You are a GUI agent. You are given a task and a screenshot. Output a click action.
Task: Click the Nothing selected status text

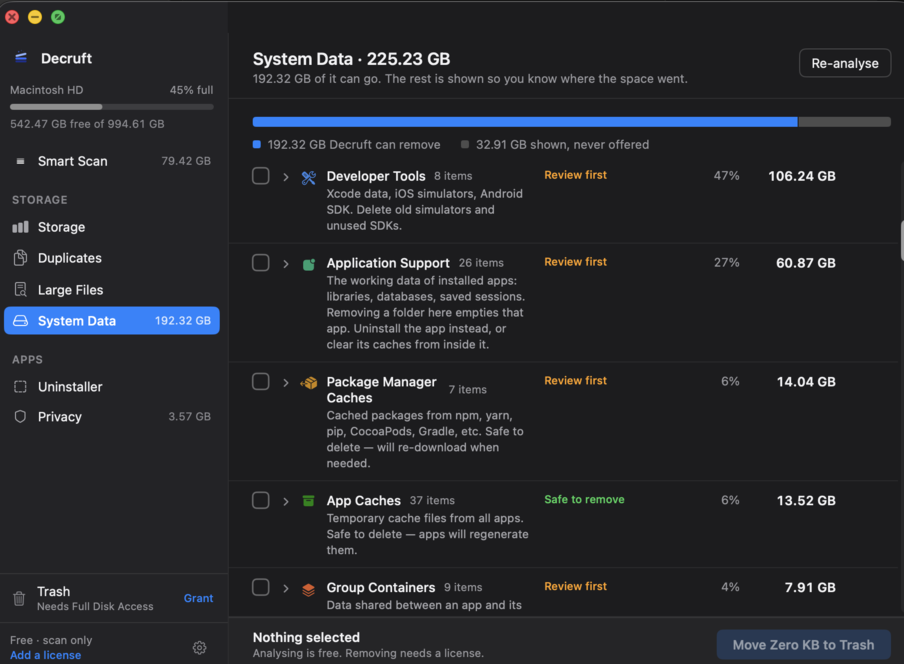coord(306,637)
